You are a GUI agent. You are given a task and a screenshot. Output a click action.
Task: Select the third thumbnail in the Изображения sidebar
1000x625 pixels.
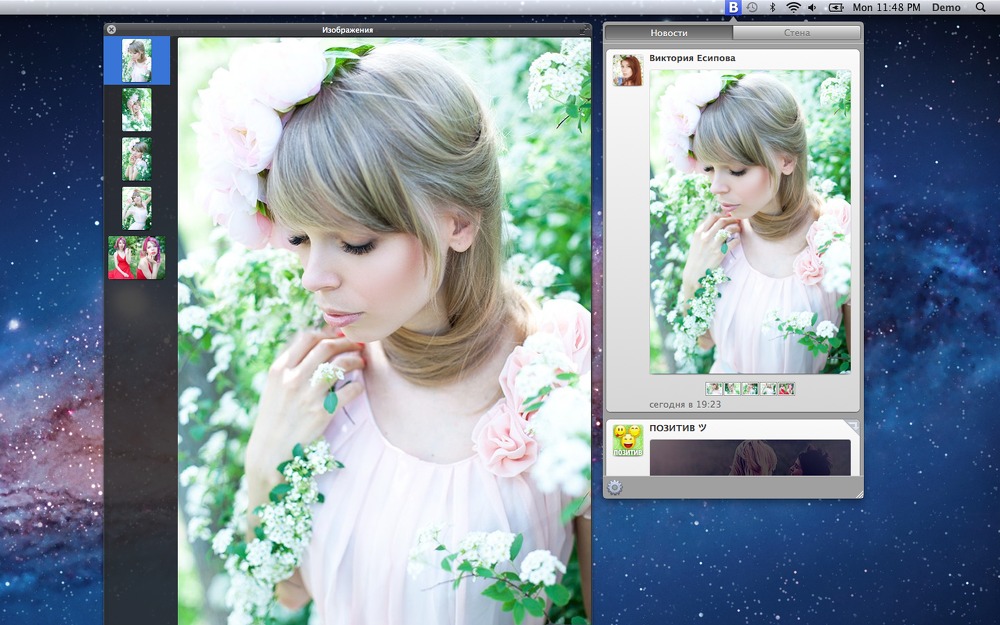point(136,159)
